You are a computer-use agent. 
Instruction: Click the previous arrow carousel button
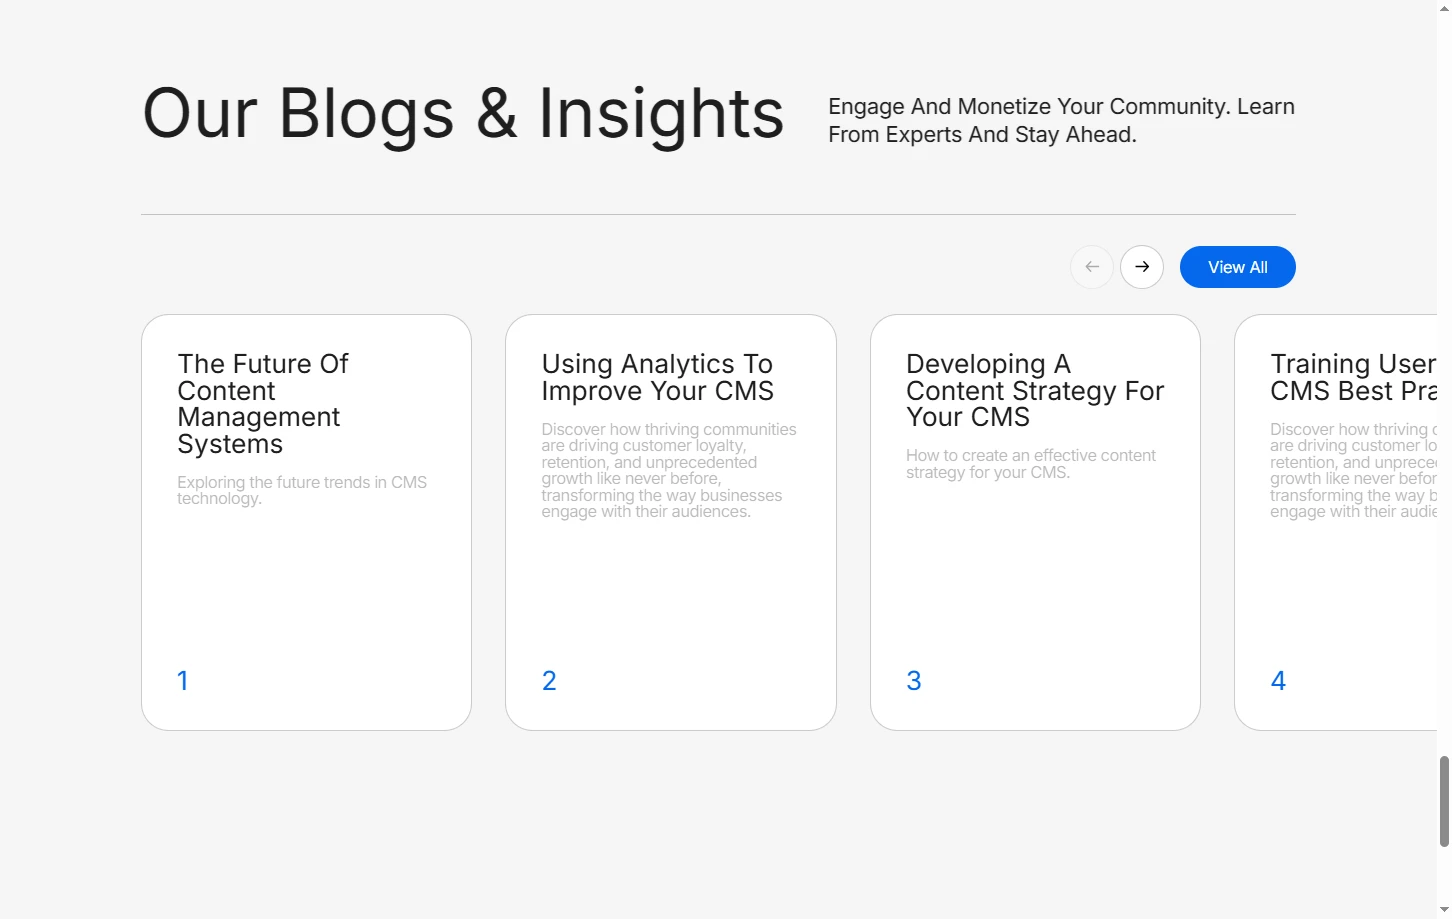tap(1092, 267)
